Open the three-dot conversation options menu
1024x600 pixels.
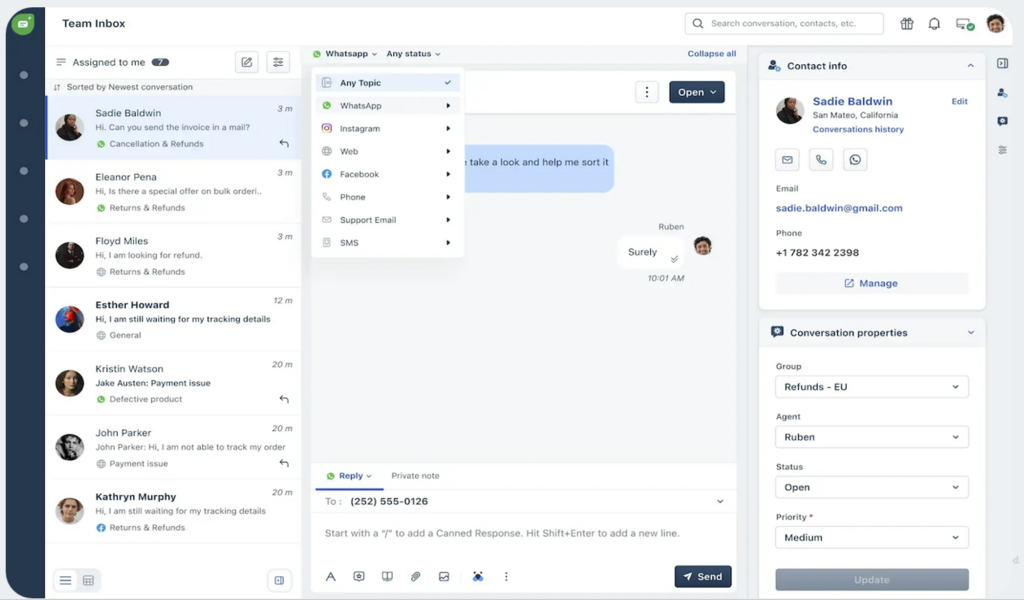point(647,92)
